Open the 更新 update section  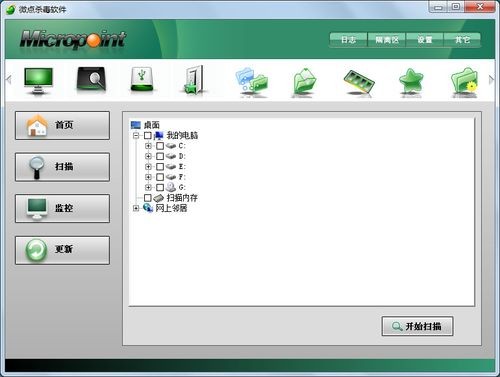(x=62, y=250)
